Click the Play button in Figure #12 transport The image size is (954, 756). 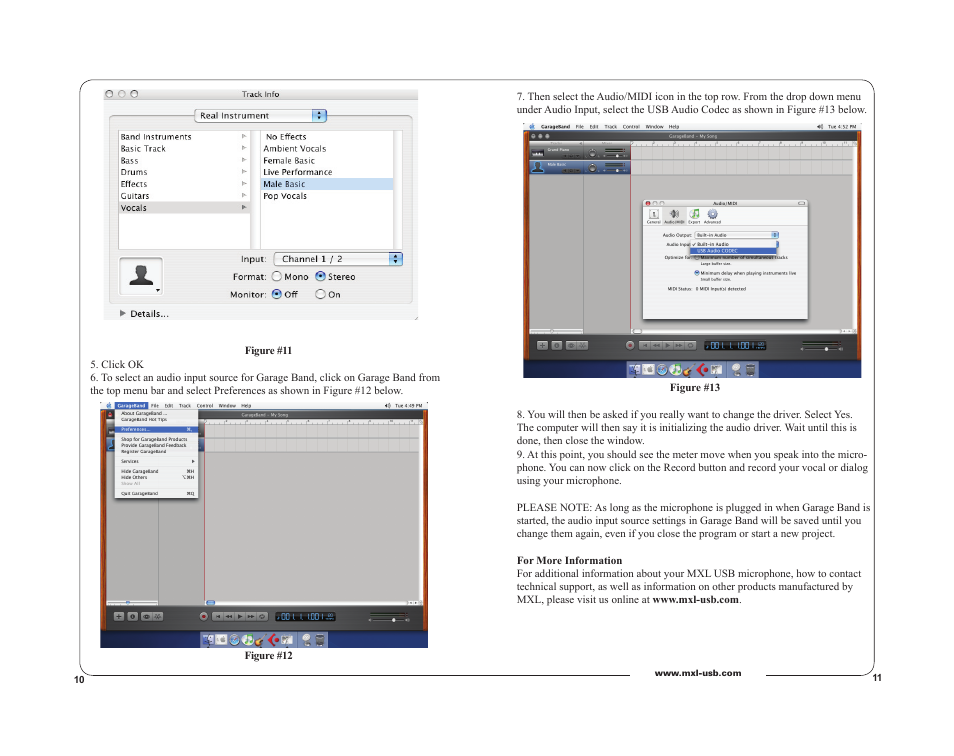(x=240, y=616)
